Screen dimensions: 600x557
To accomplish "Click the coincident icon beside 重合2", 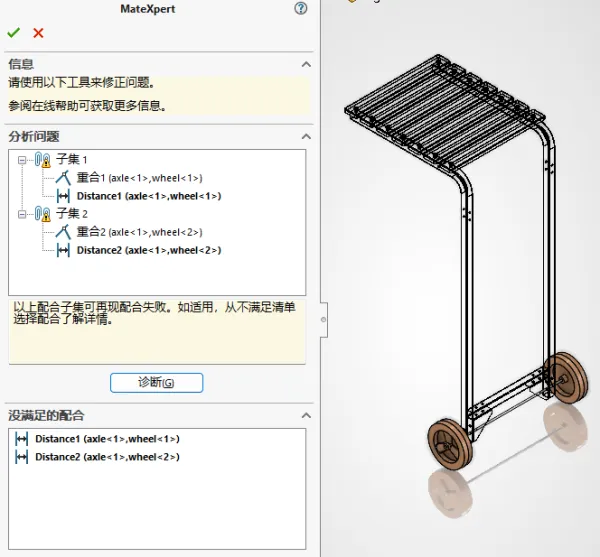I will pyautogui.click(x=63, y=232).
